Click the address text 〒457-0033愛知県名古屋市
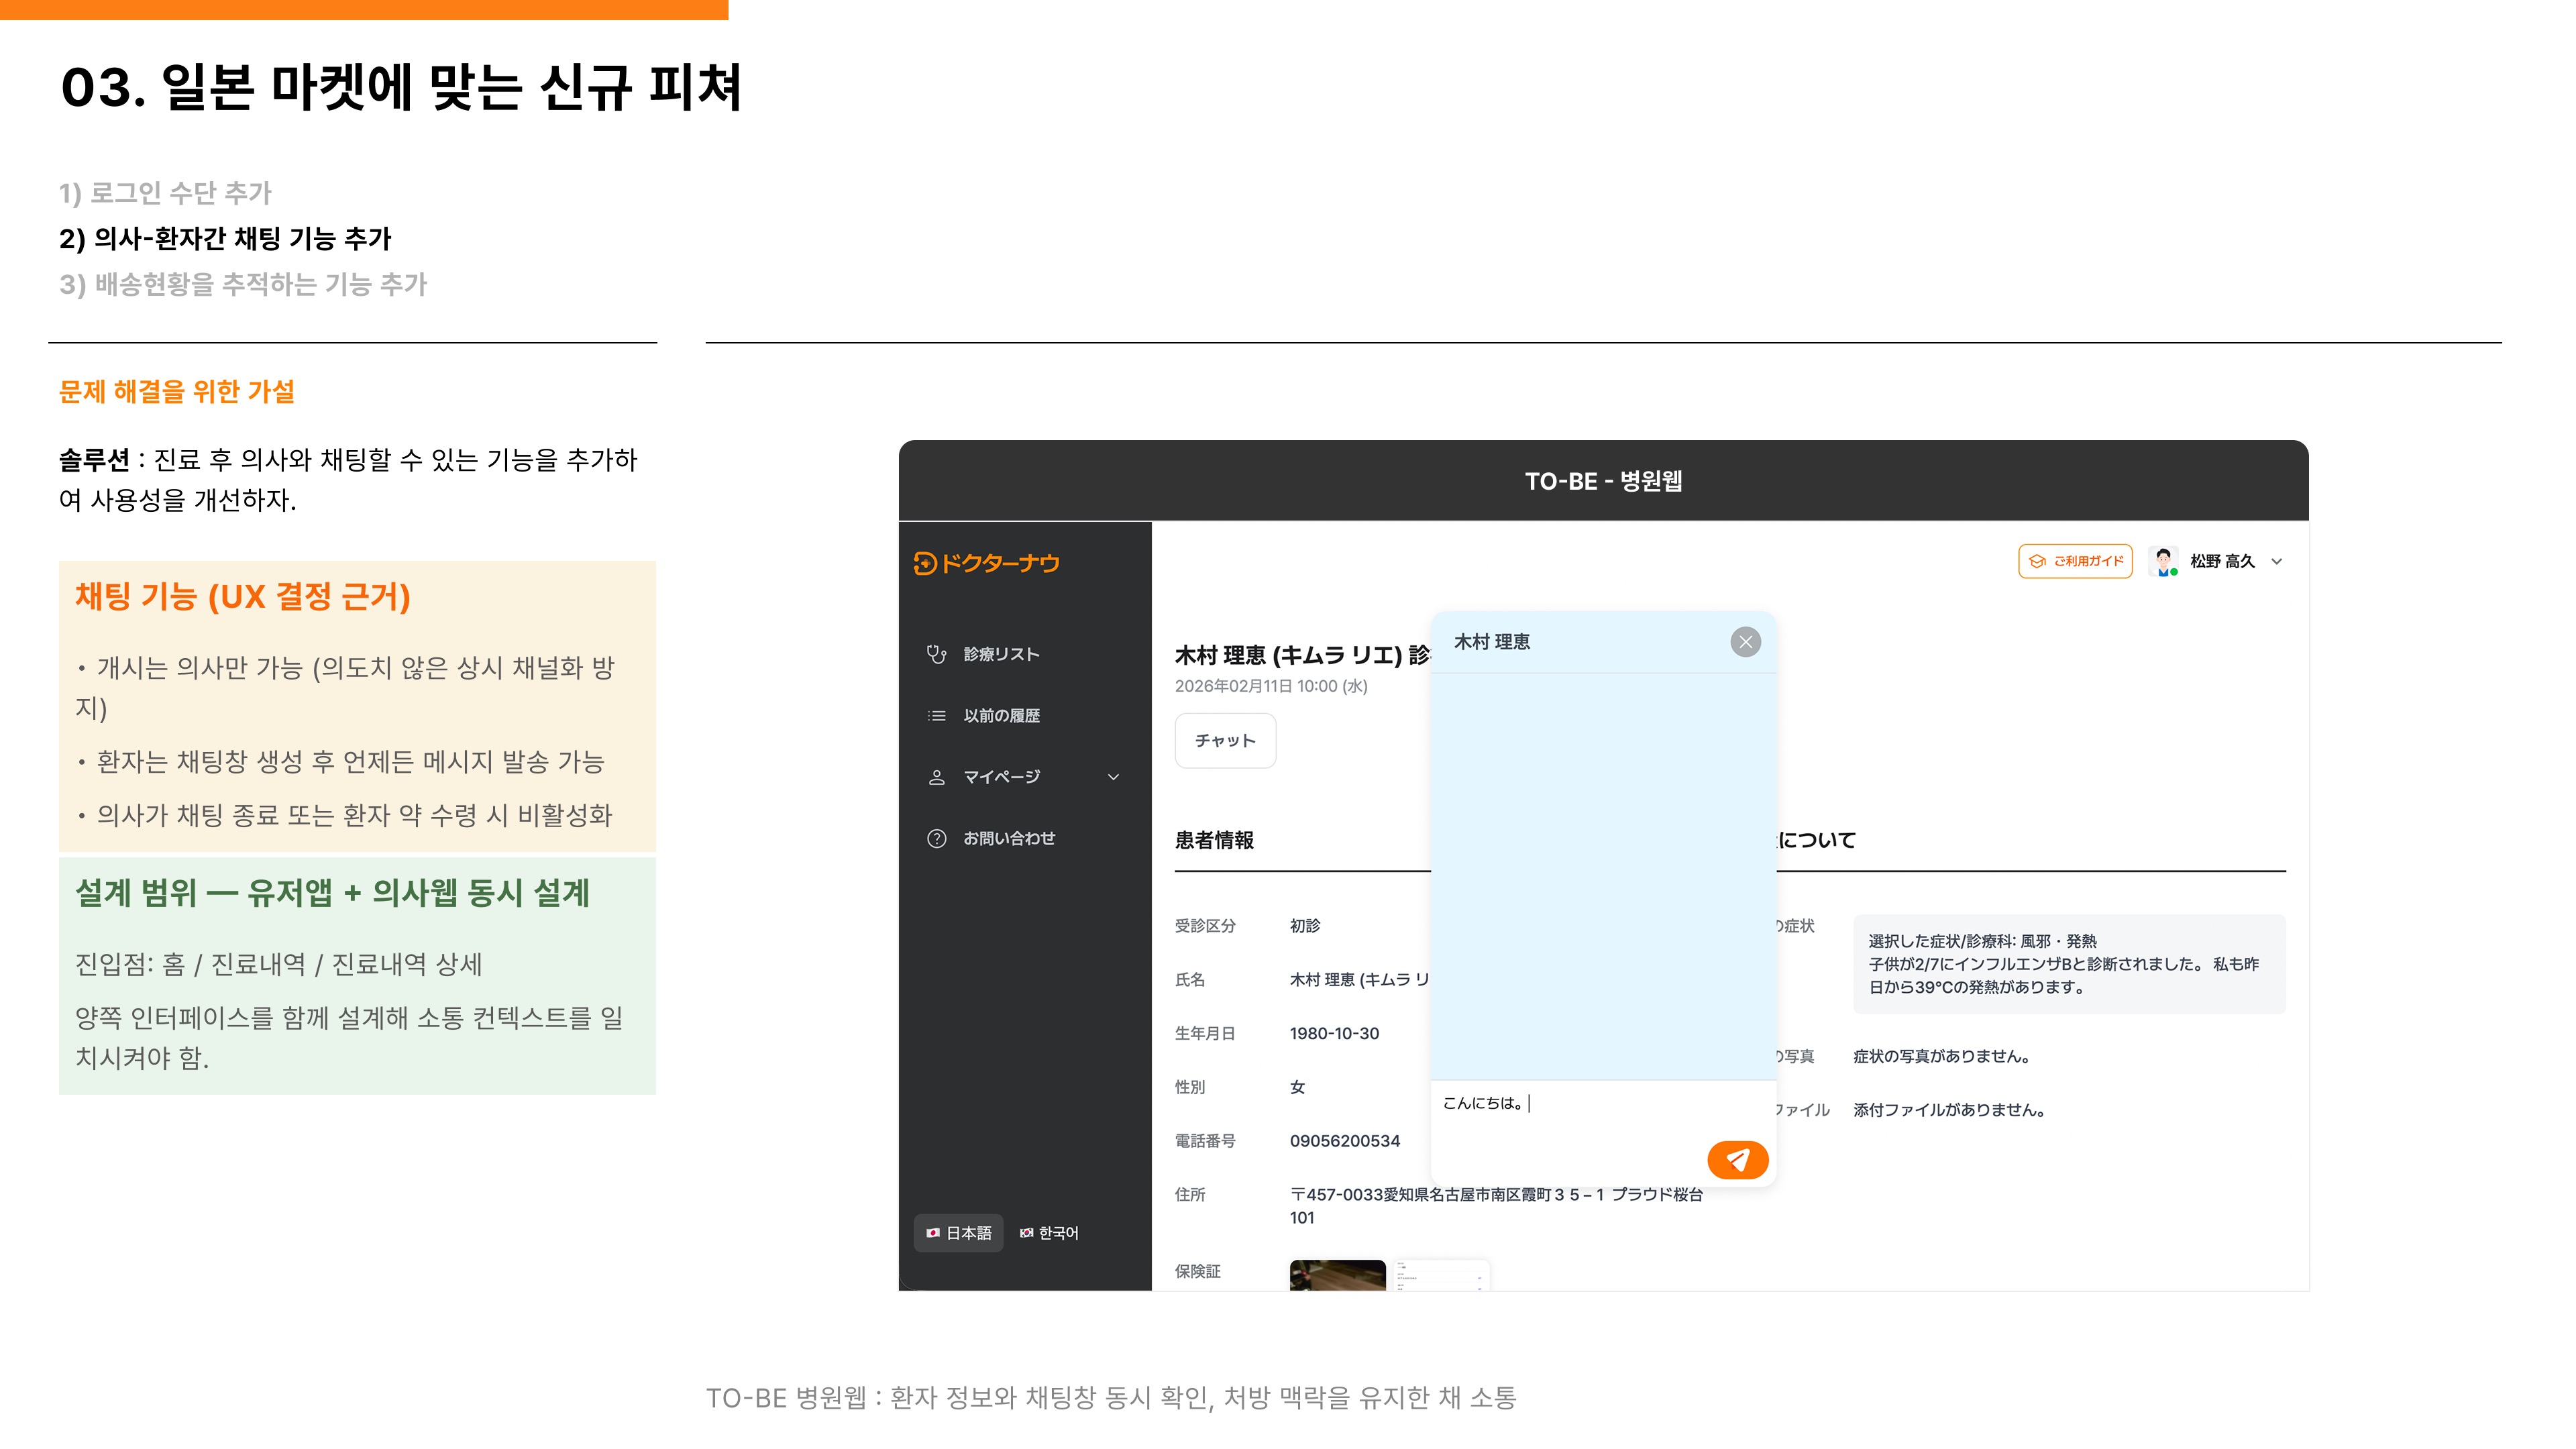 click(1496, 1206)
